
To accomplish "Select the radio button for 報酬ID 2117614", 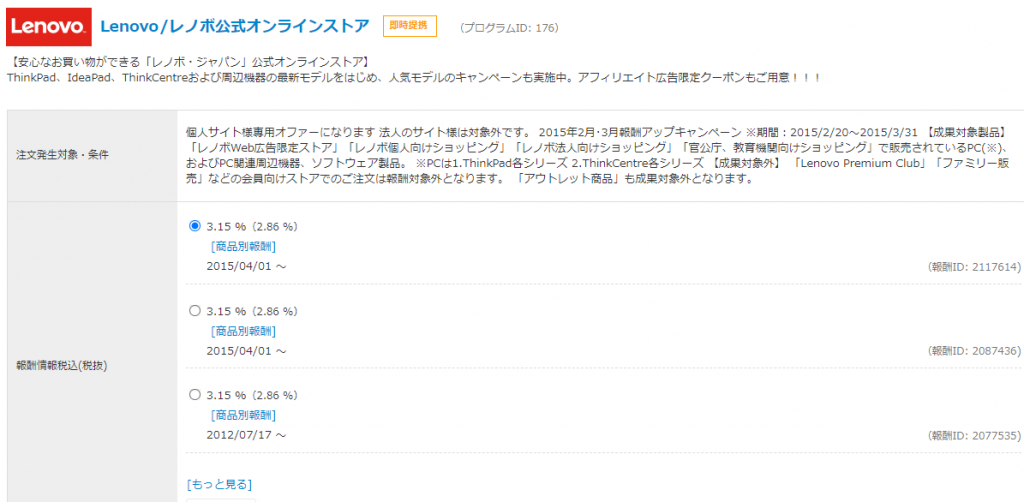I will 195,226.
